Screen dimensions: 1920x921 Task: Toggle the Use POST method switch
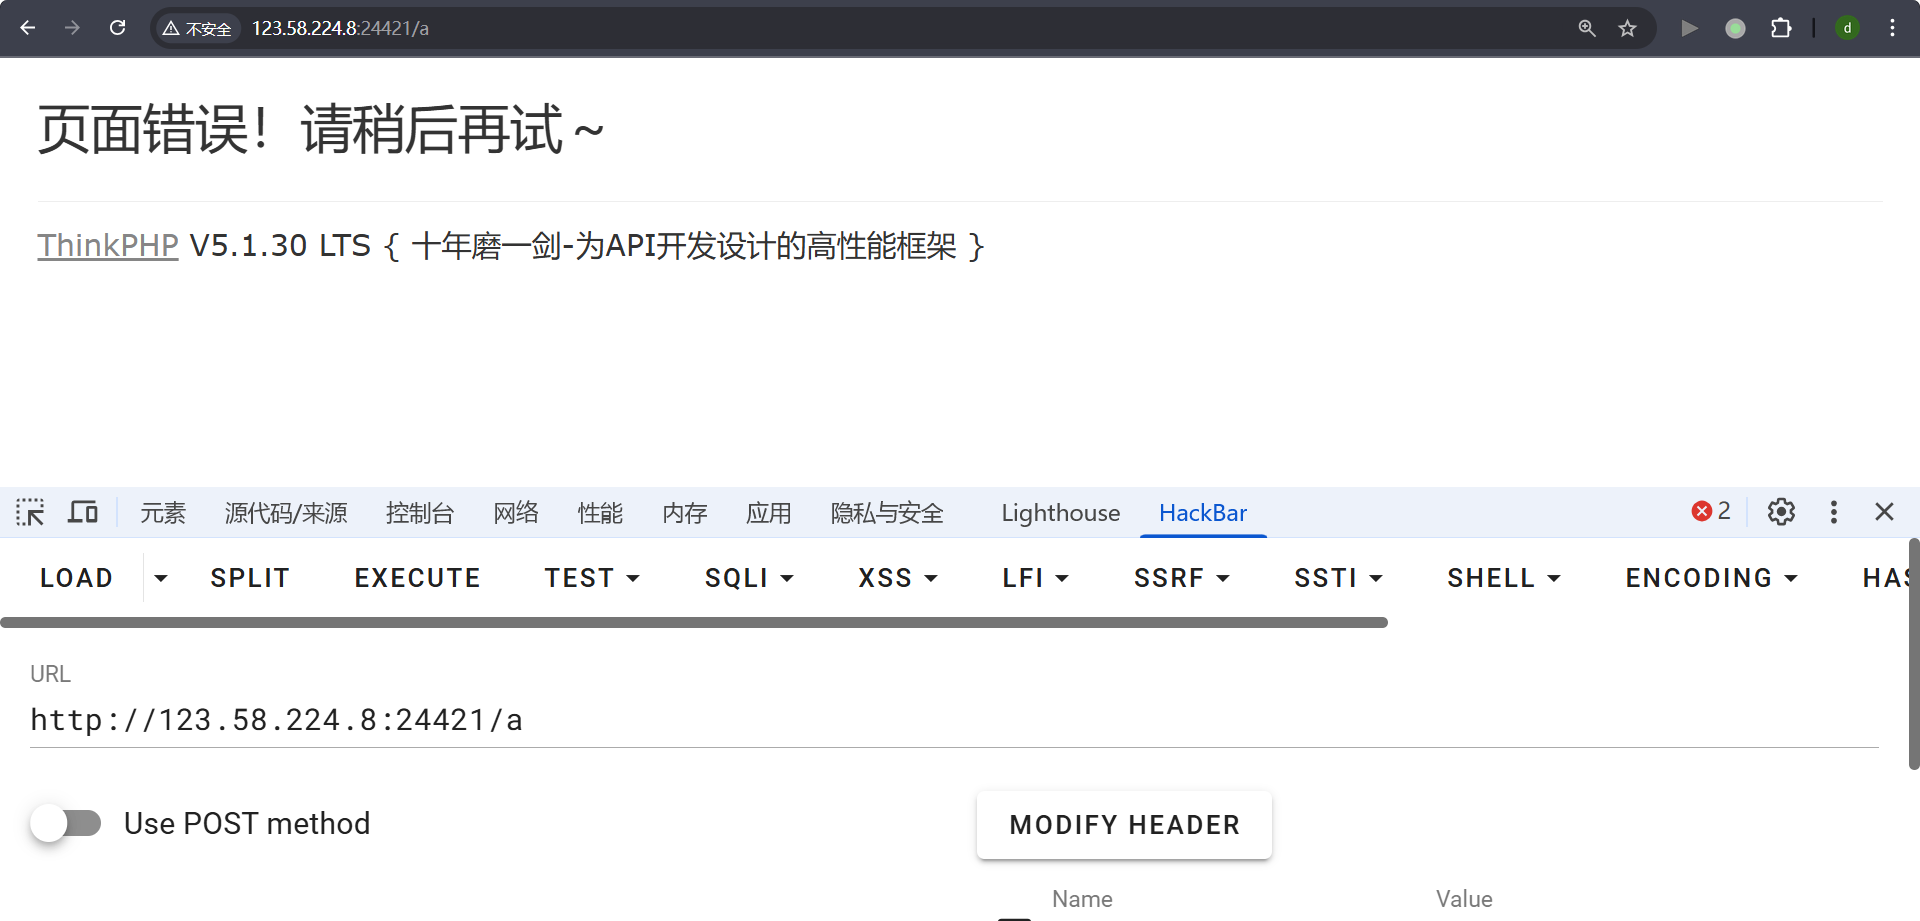coord(66,823)
